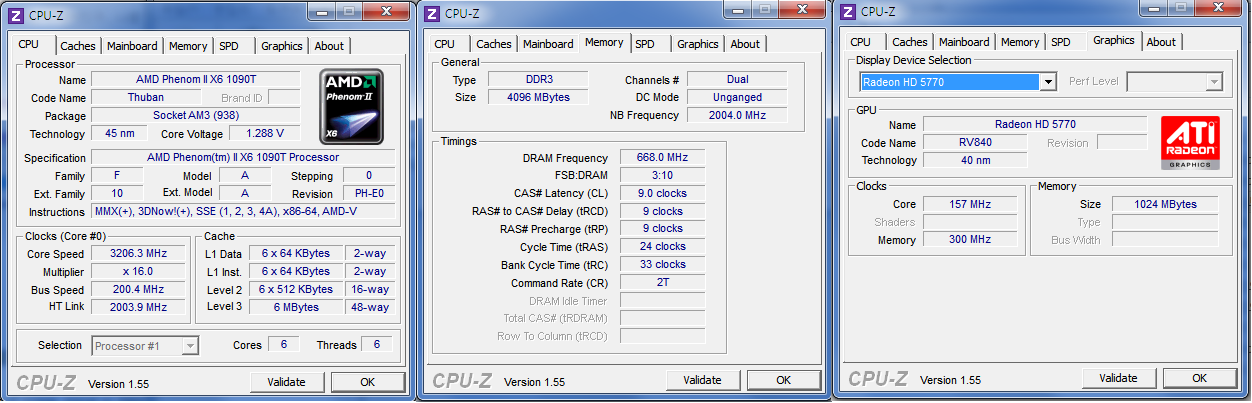This screenshot has height=403, width=1252.
Task: Click the Cores count field showing 6
Action: (284, 345)
